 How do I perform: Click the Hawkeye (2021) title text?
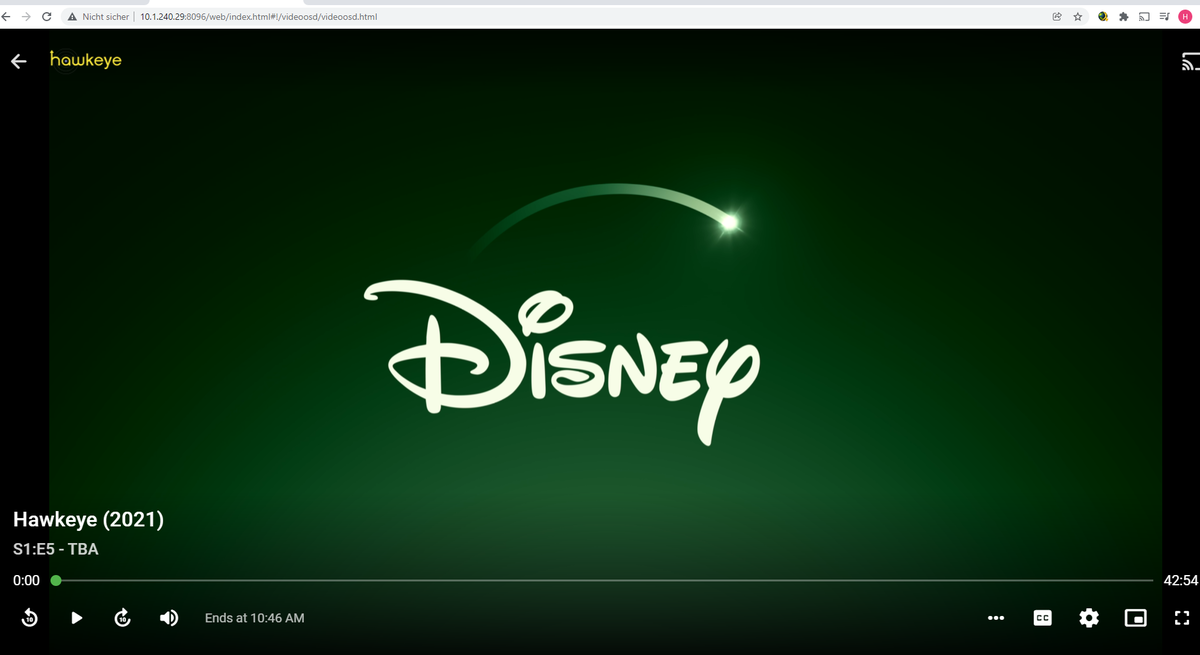coord(88,520)
